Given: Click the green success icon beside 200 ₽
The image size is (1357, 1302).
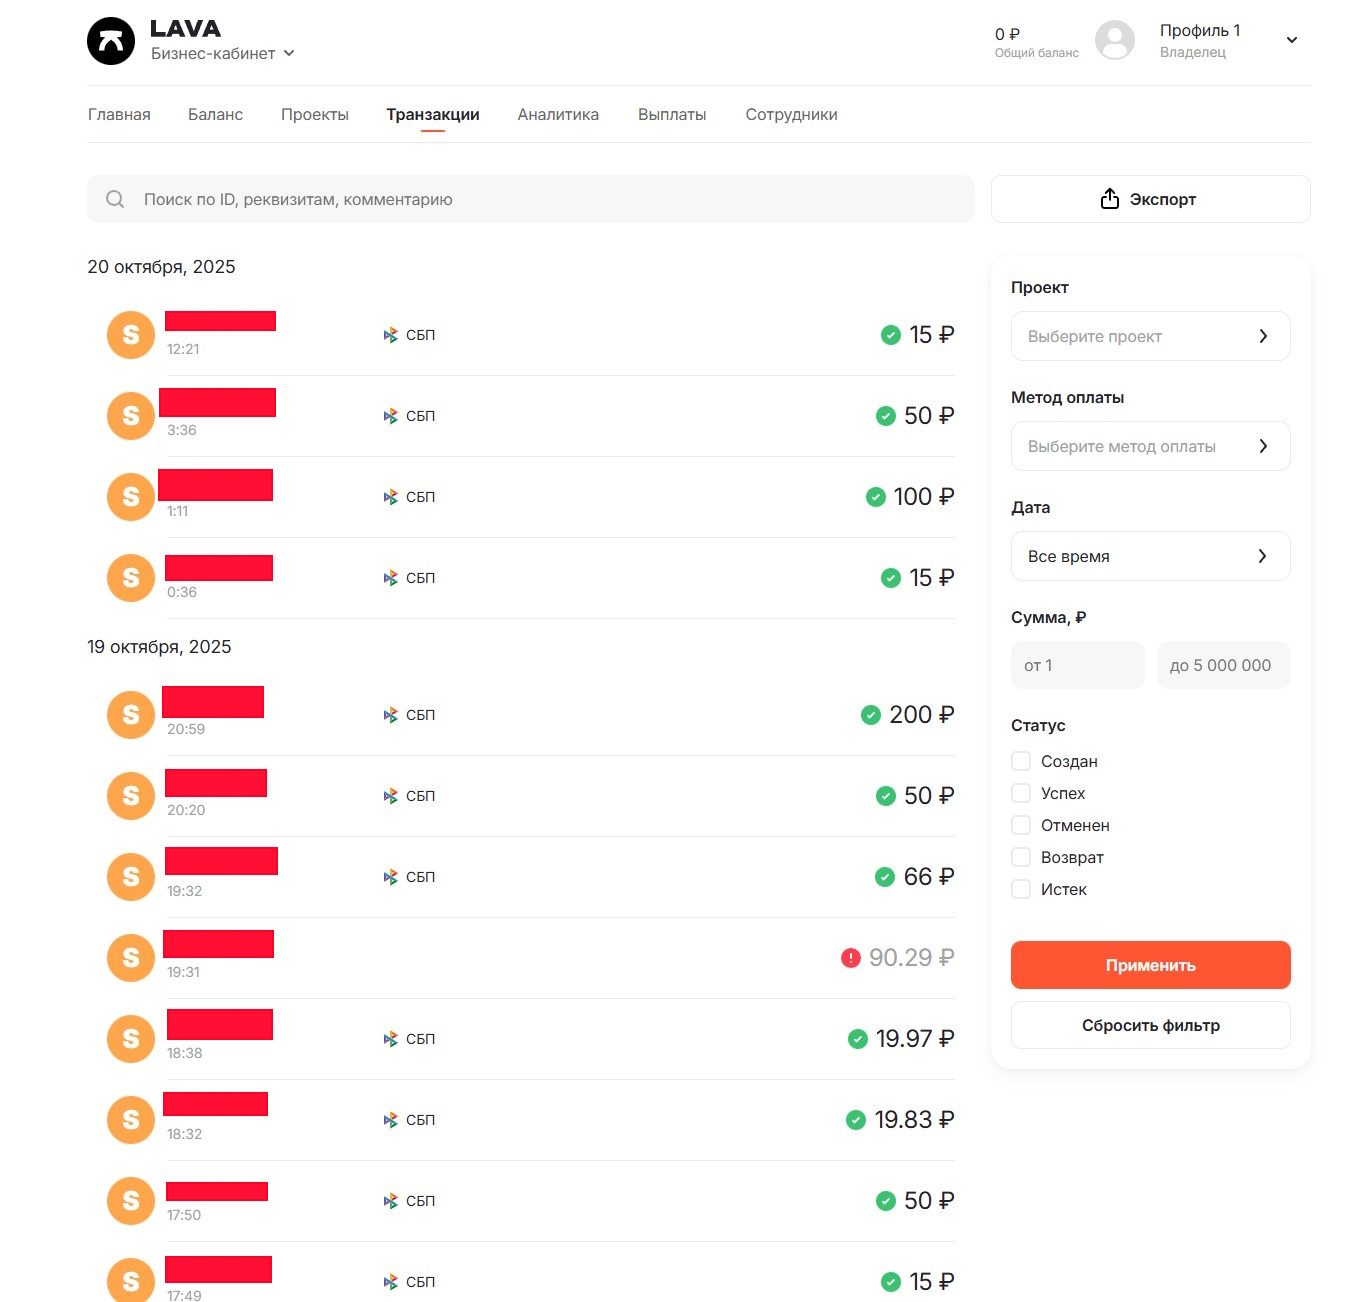Looking at the screenshot, I should pyautogui.click(x=871, y=715).
